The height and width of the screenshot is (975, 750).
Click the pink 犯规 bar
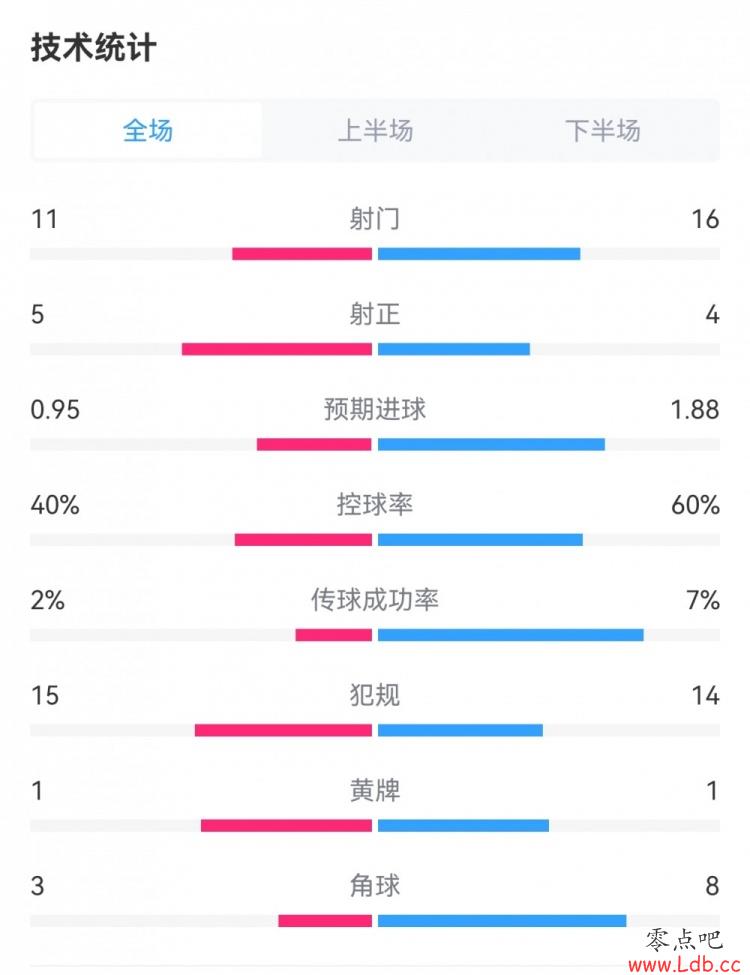pos(283,730)
